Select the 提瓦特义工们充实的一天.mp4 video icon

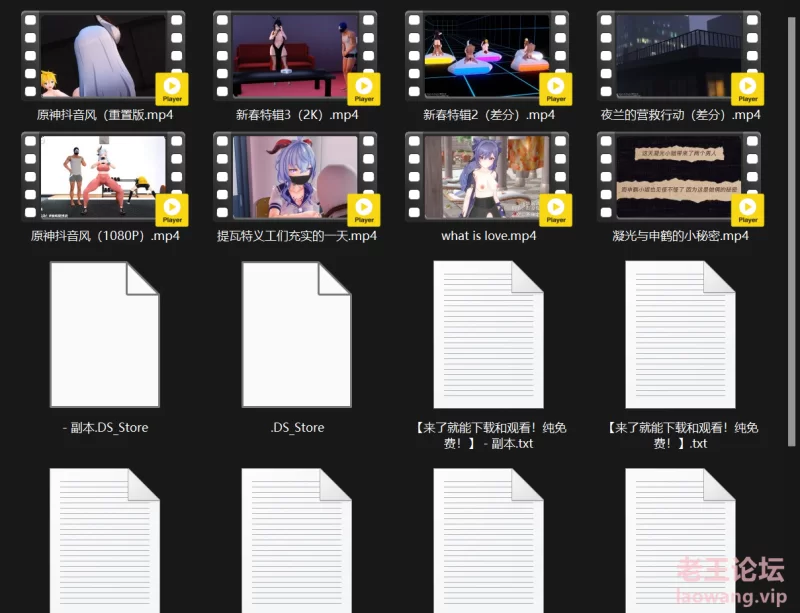(296, 177)
